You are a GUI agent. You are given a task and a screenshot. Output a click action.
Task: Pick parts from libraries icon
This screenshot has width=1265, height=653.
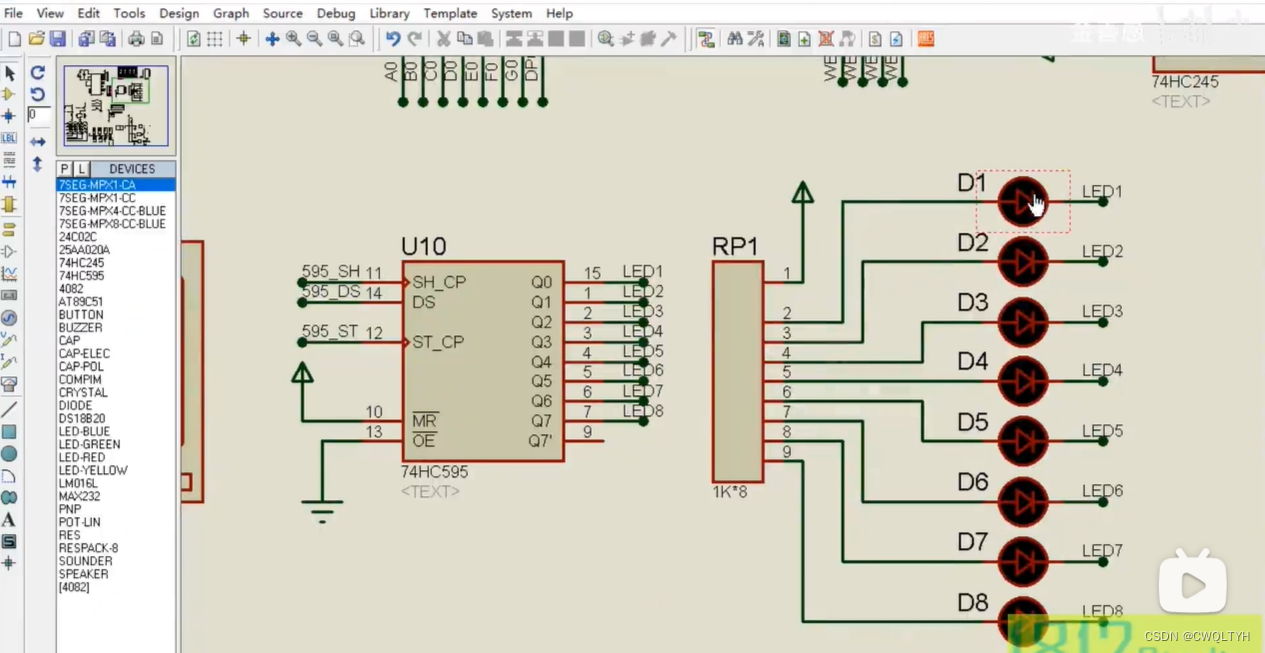click(605, 39)
